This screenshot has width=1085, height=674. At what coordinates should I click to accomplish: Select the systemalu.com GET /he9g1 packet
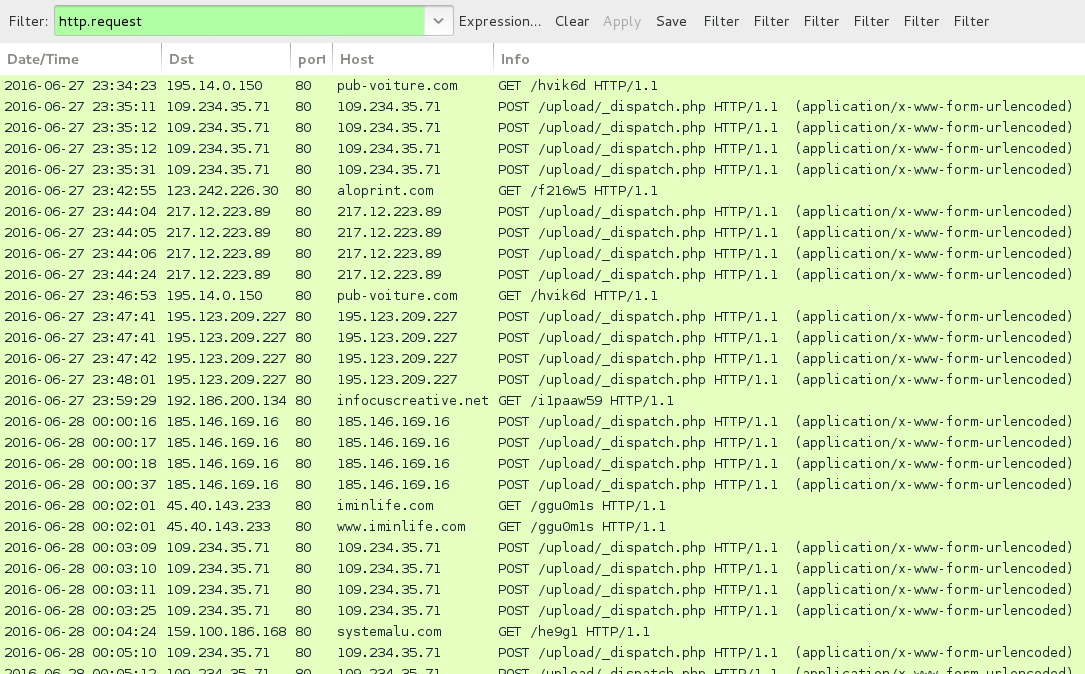point(540,631)
